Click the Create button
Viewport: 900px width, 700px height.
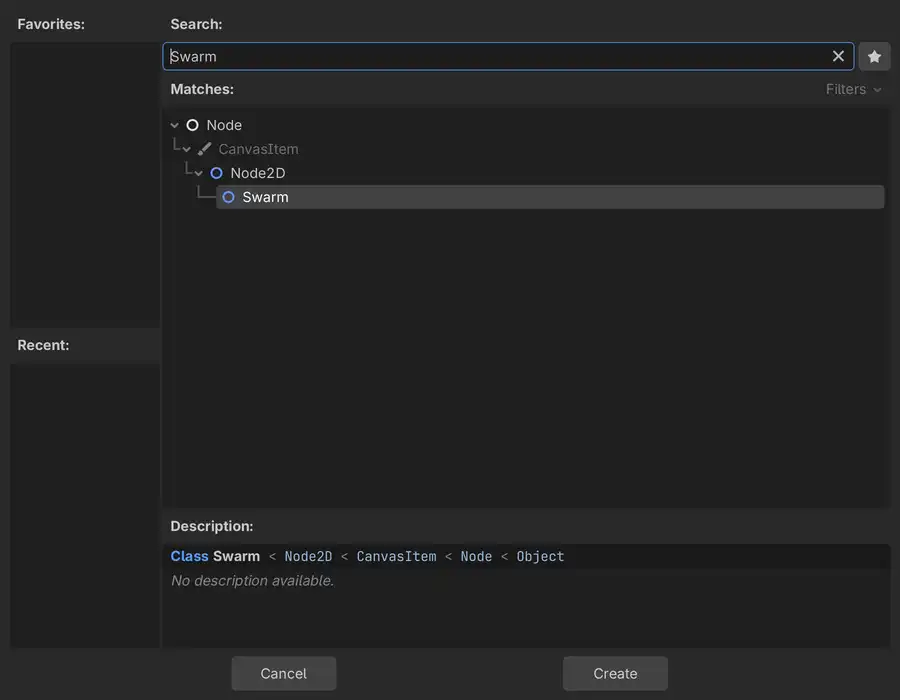pos(615,674)
